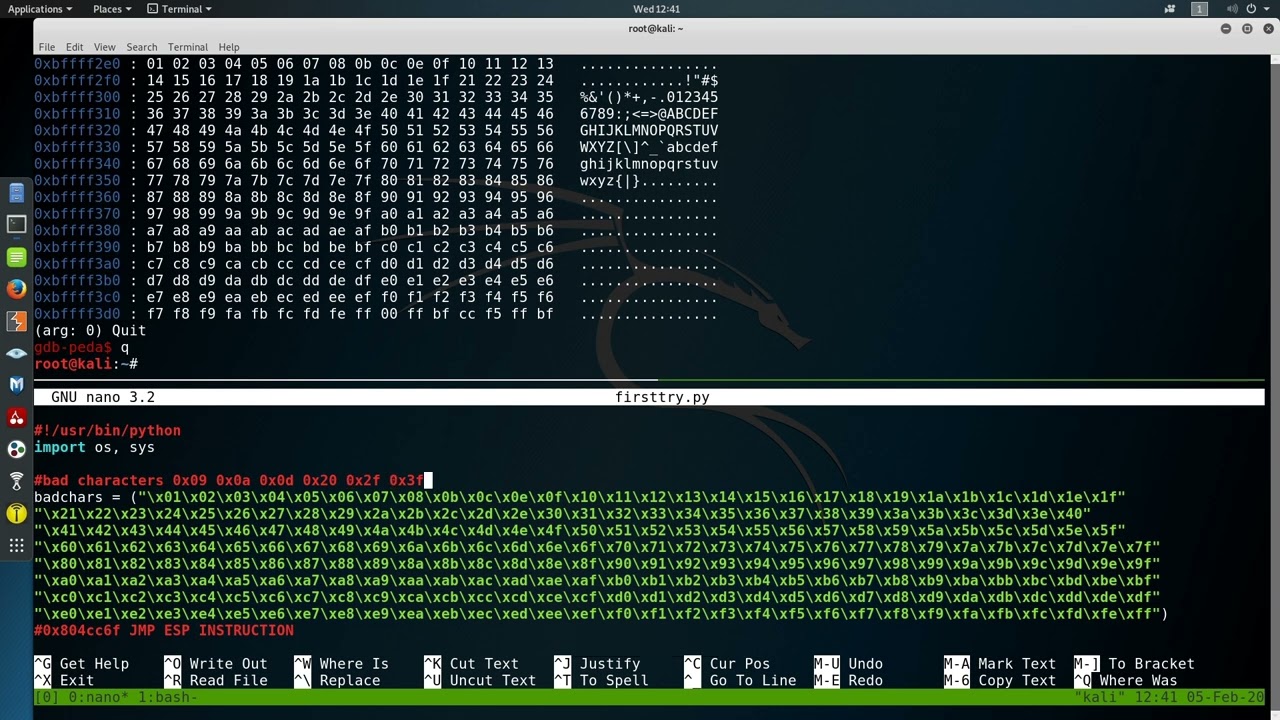This screenshot has height=720, width=1280.
Task: Click the JMP ESP INSTRUCTION comment line
Action: 164,631
